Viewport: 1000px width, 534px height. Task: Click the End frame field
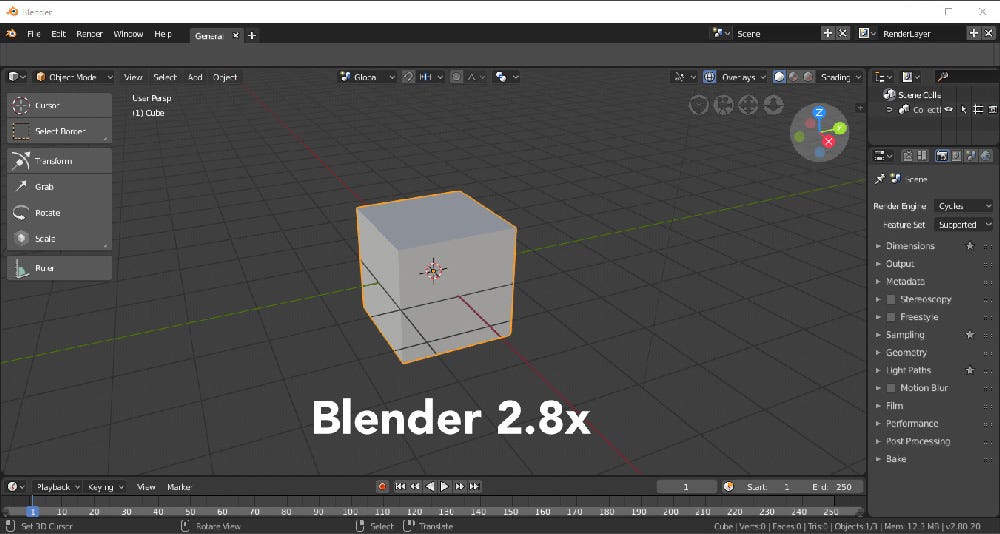click(x=835, y=487)
